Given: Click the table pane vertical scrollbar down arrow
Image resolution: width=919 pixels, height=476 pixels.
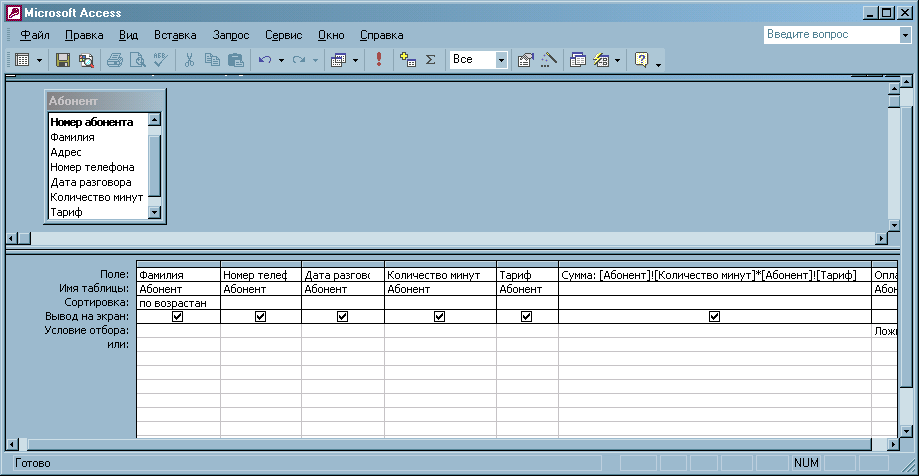Looking at the screenshot, I should tap(894, 225).
